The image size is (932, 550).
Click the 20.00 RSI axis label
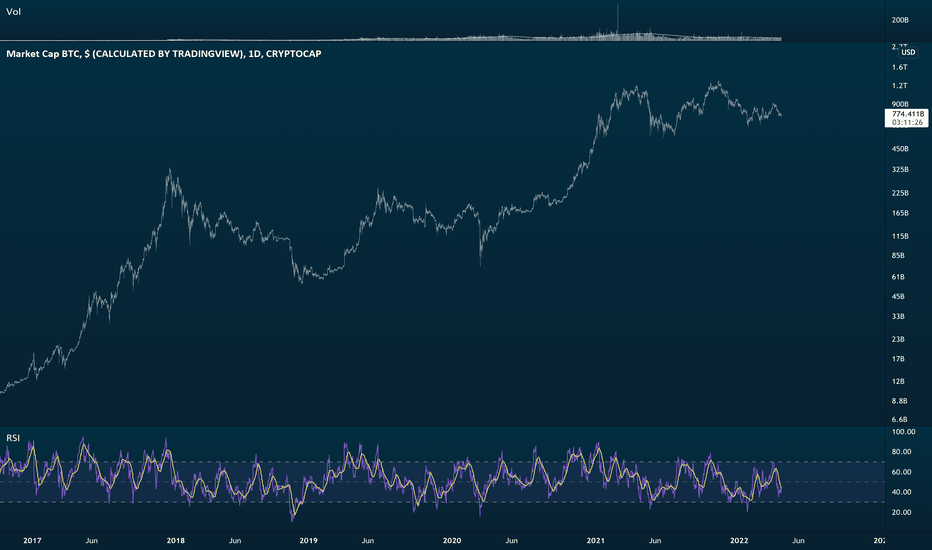(902, 512)
